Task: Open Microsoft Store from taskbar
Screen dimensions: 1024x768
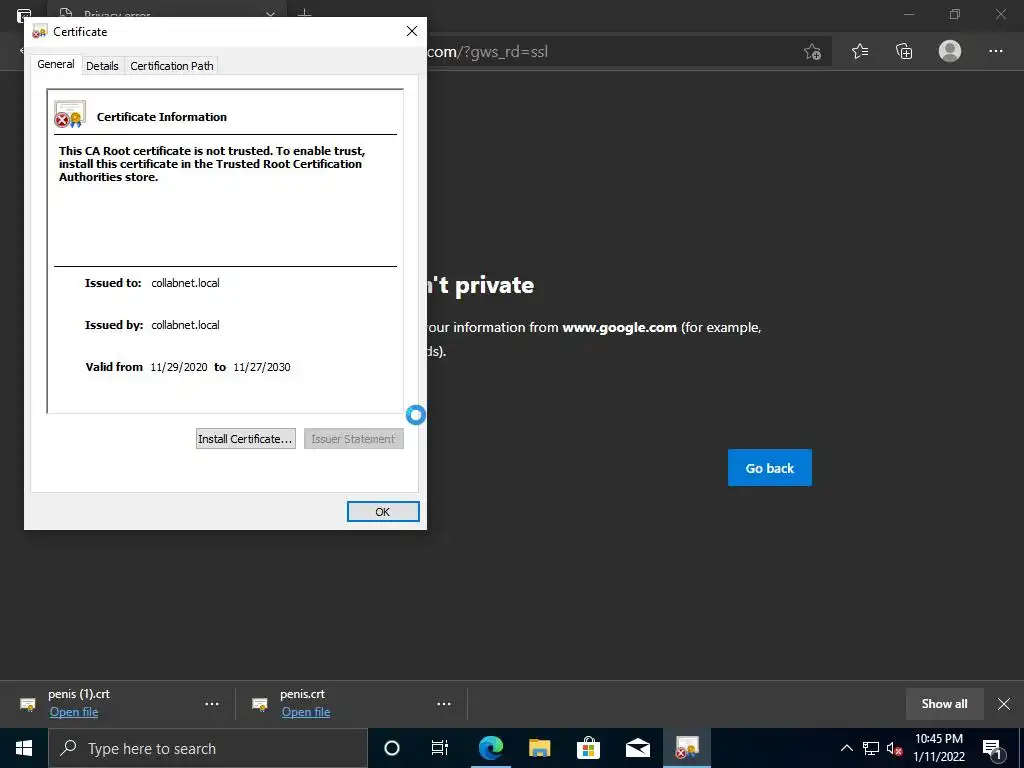Action: pyautogui.click(x=588, y=748)
